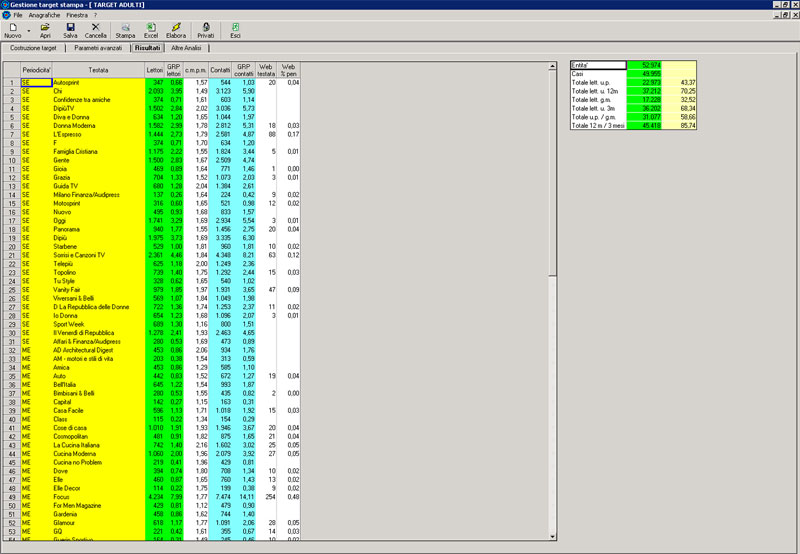Select the Entita' field in summary panel

(x=597, y=65)
